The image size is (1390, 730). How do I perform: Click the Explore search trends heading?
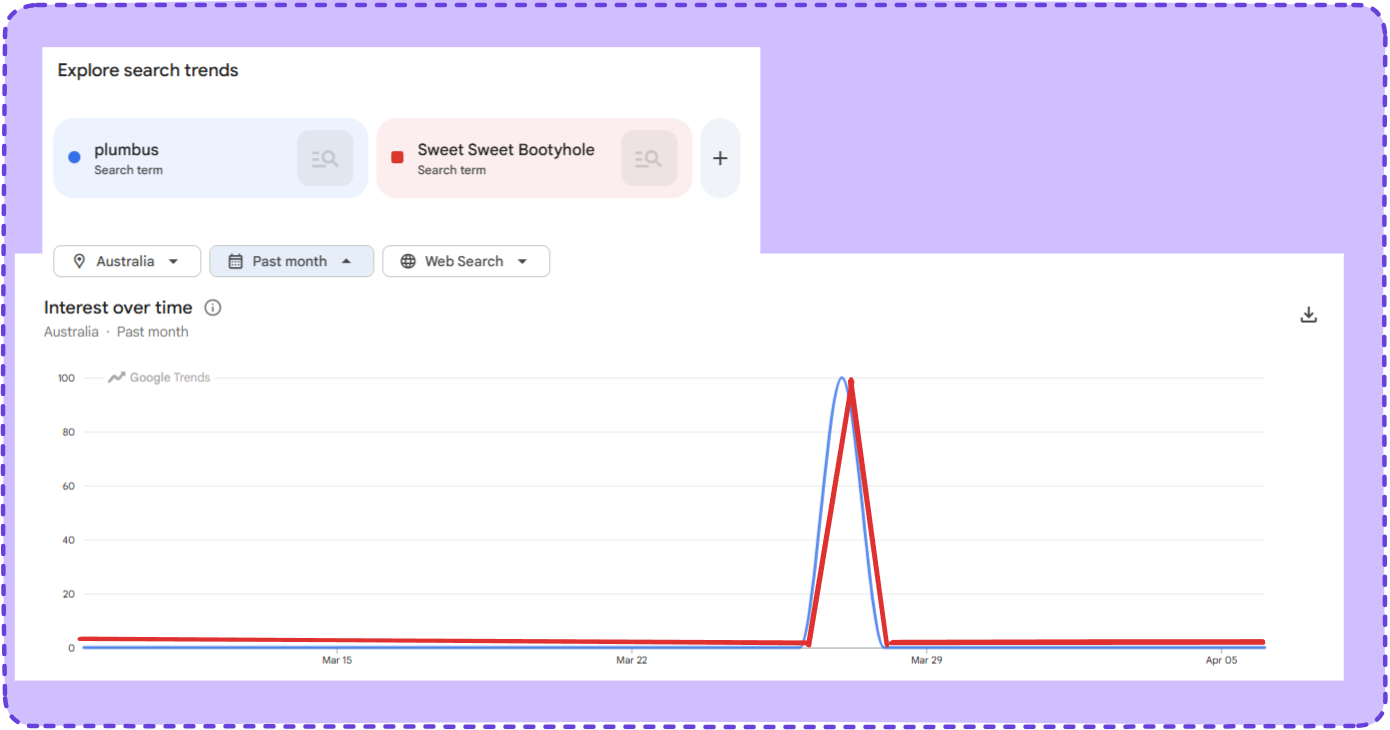[148, 70]
